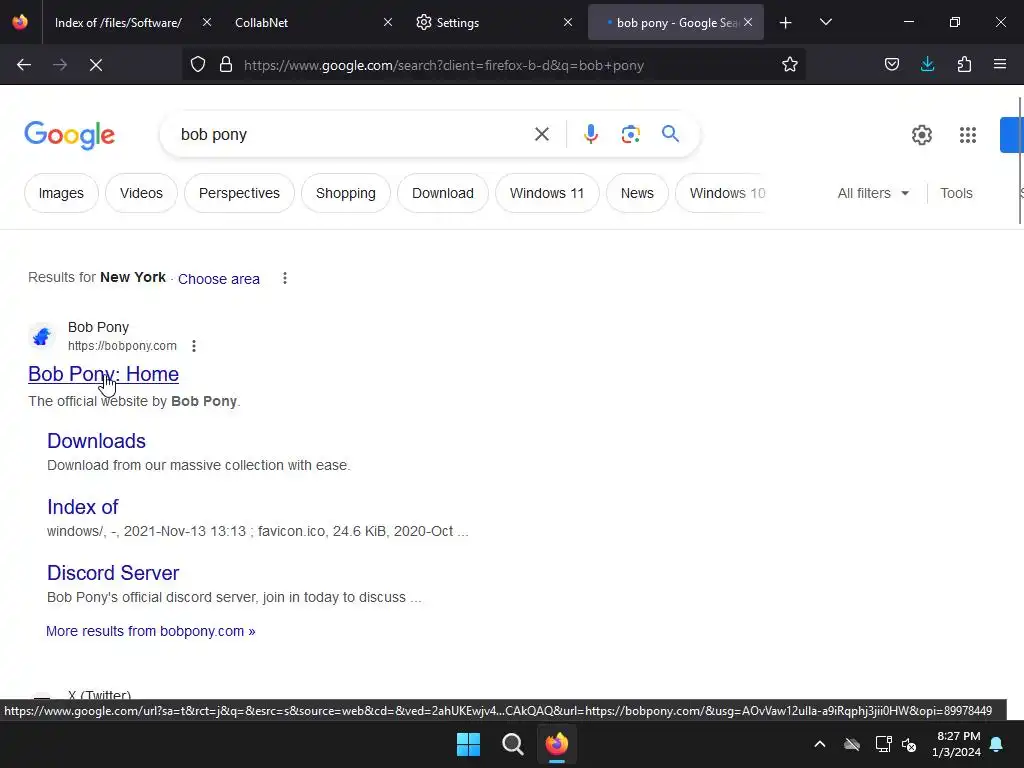Image resolution: width=1024 pixels, height=768 pixels.
Task: Expand the All filters dropdown
Action: click(x=873, y=193)
